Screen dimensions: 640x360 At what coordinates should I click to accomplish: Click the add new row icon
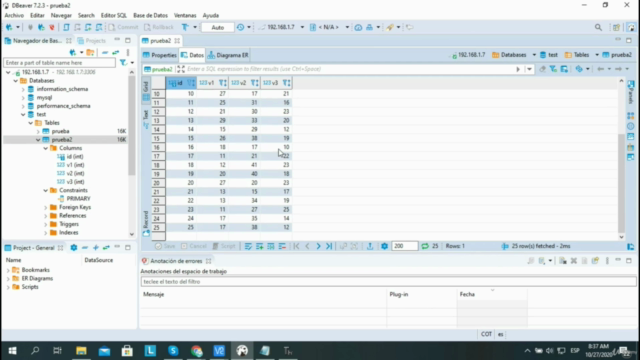[260, 246]
